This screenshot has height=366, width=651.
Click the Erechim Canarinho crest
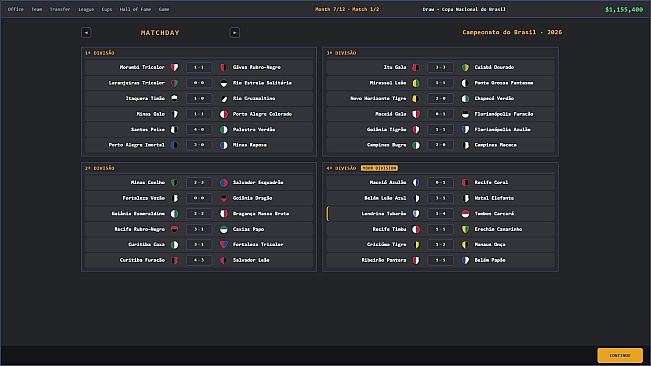click(x=465, y=229)
